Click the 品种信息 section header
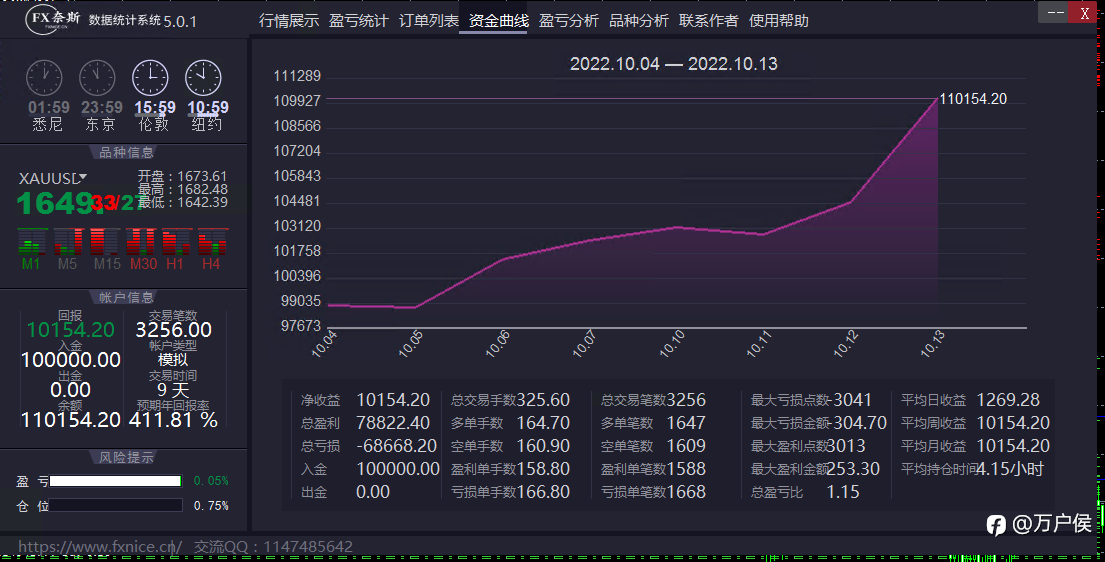 click(126, 152)
